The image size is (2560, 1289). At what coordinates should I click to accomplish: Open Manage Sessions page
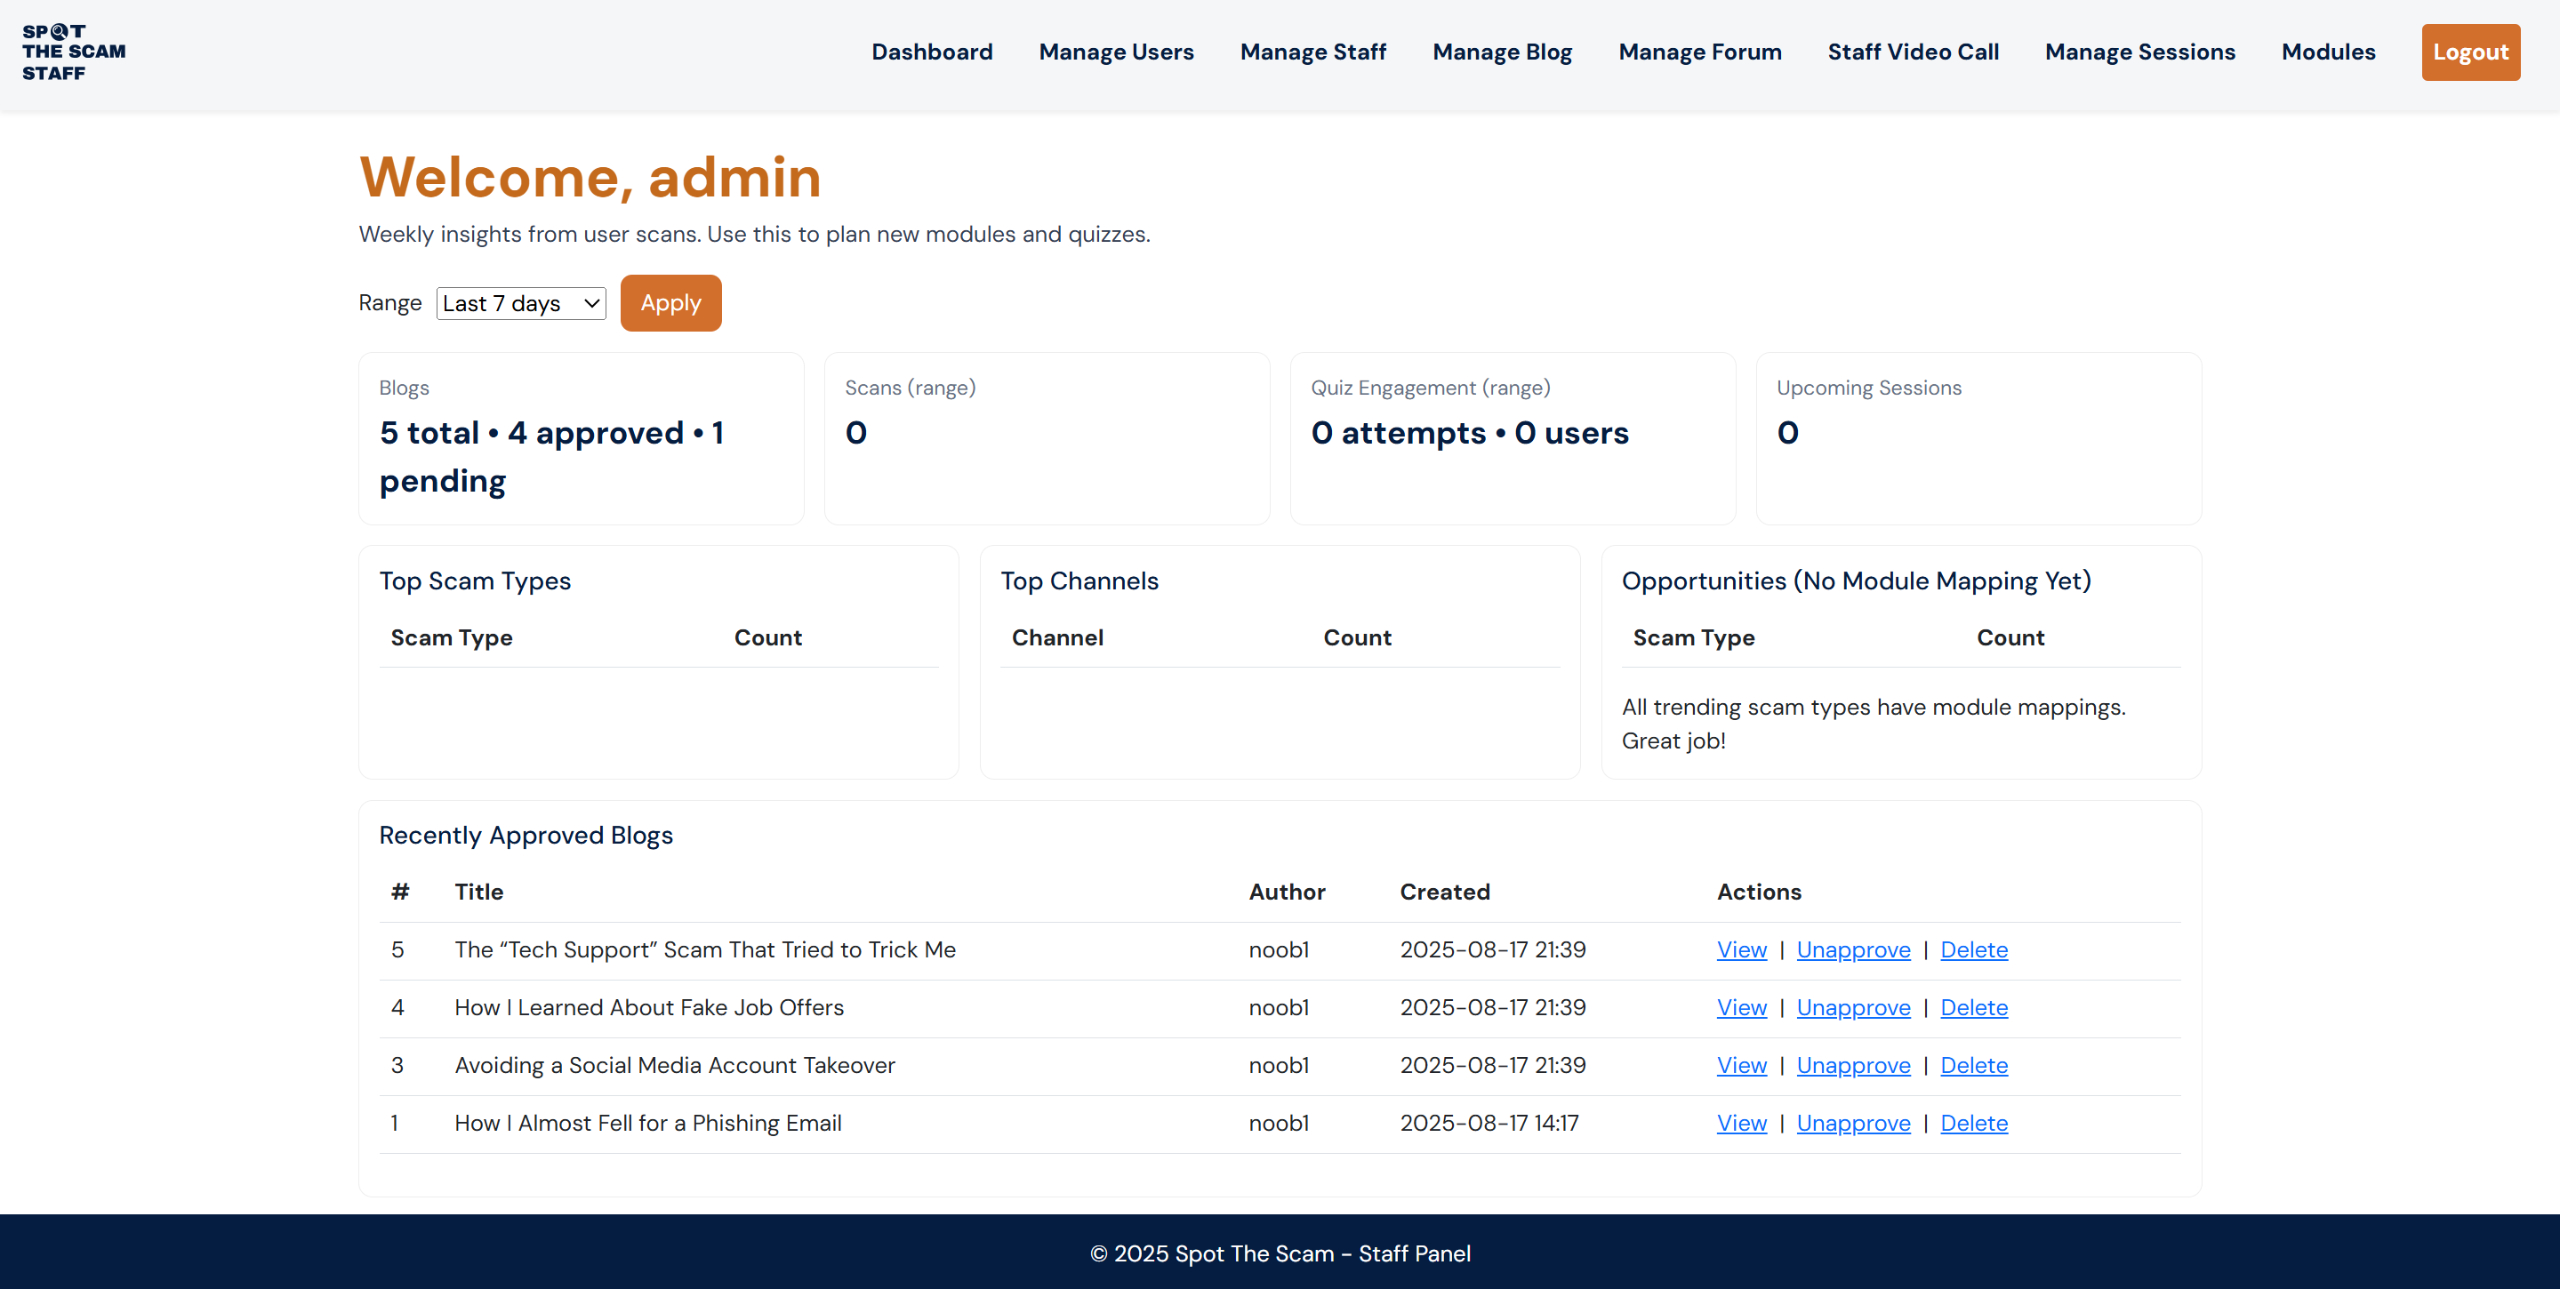[2139, 52]
